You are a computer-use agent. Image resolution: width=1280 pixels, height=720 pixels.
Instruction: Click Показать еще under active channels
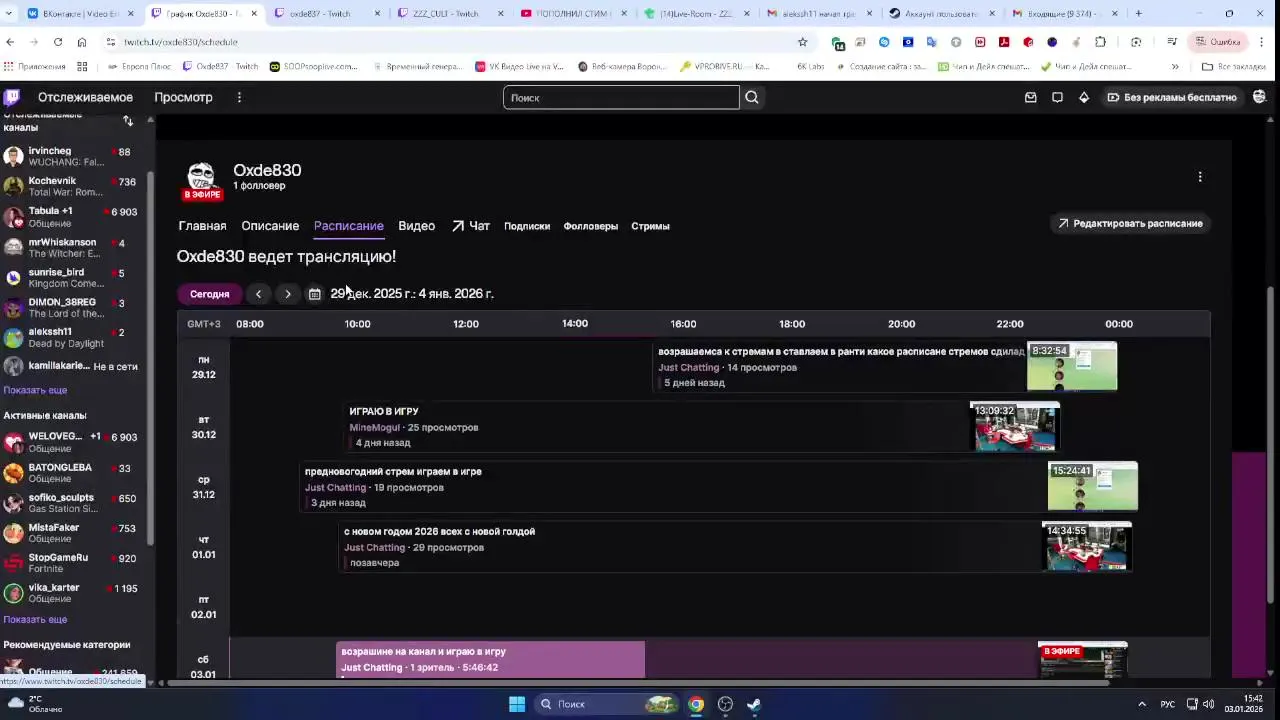tap(35, 619)
